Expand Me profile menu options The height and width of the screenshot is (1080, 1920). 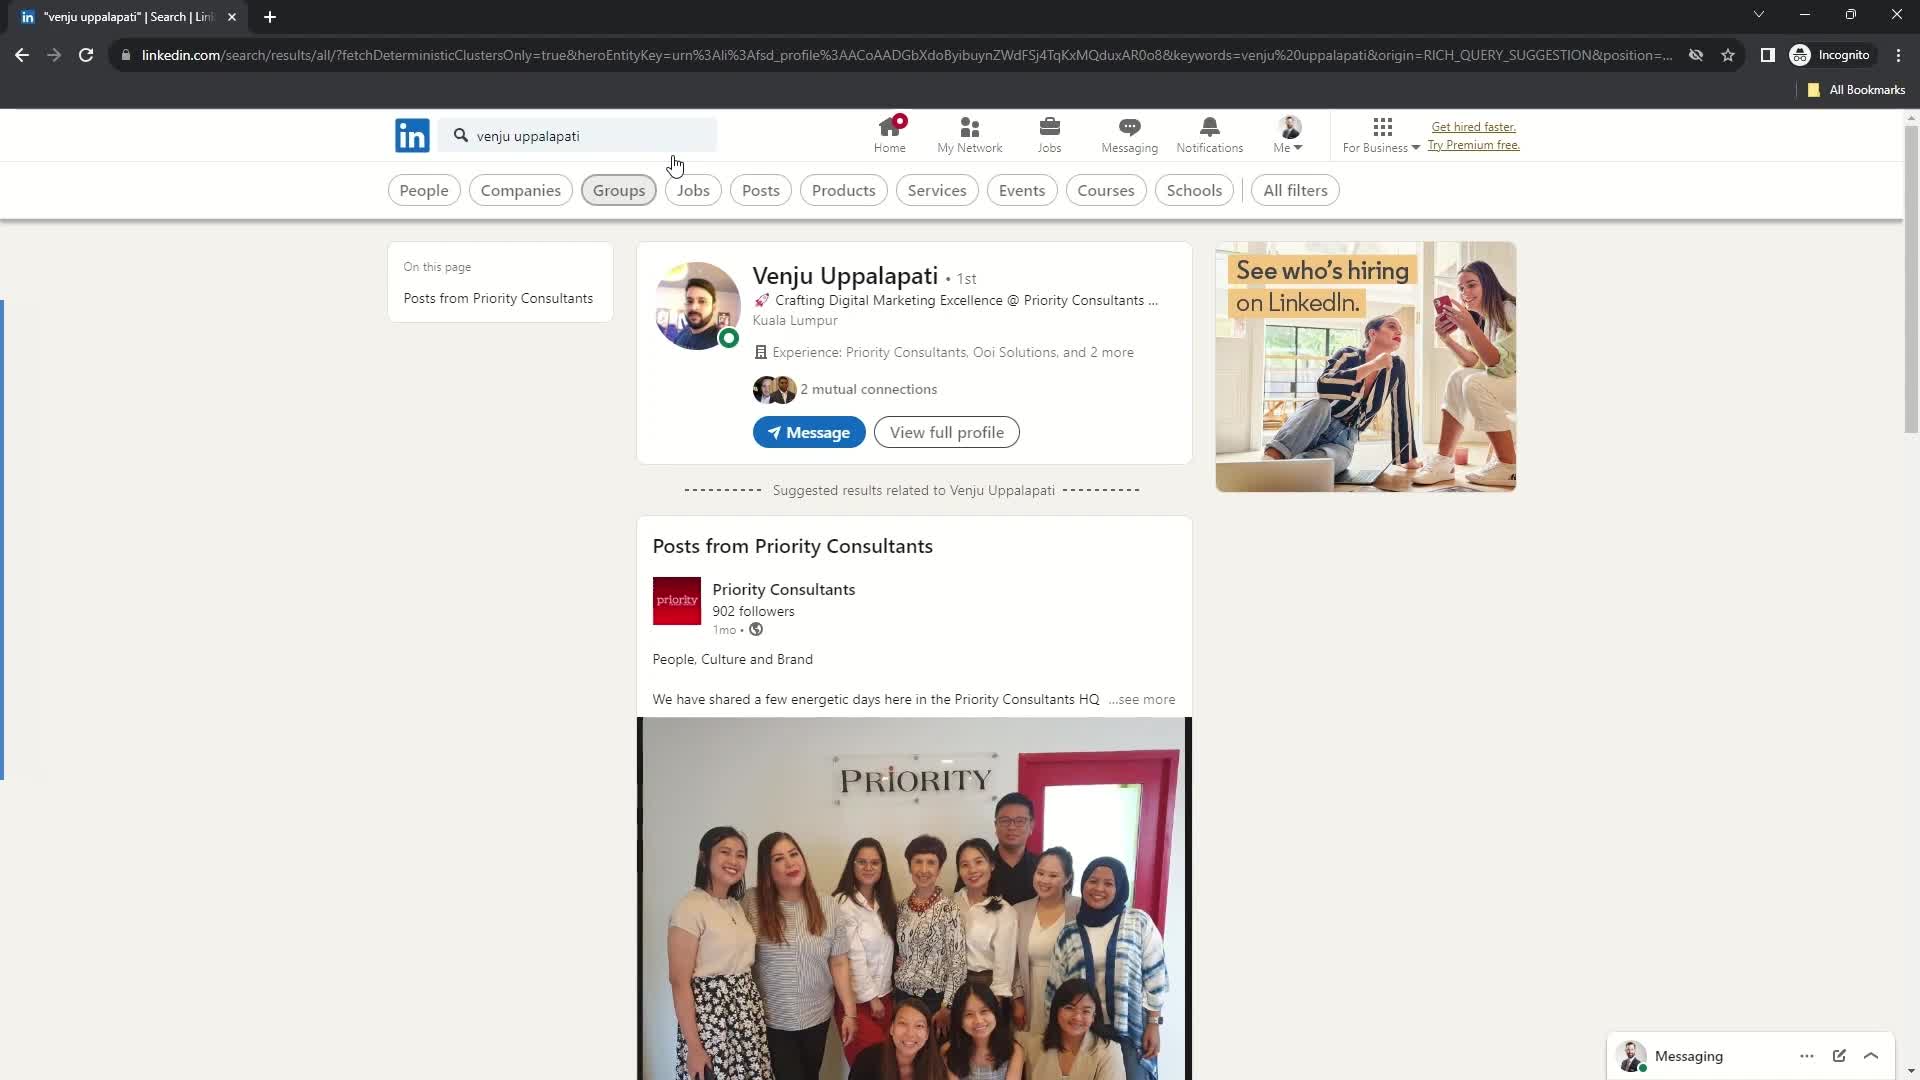pos(1290,136)
